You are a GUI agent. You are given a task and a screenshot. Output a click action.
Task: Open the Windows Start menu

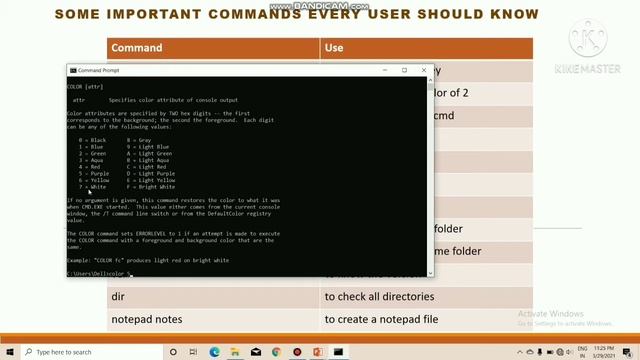(10, 352)
